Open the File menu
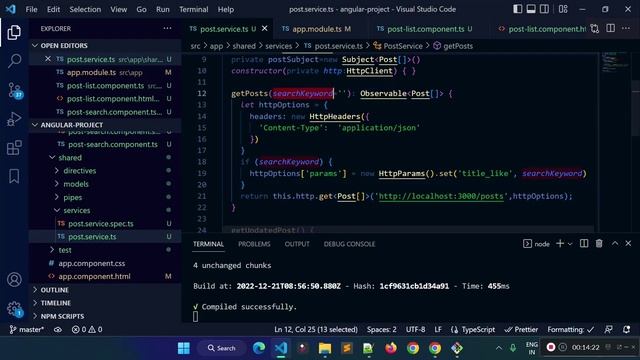 pos(31,9)
